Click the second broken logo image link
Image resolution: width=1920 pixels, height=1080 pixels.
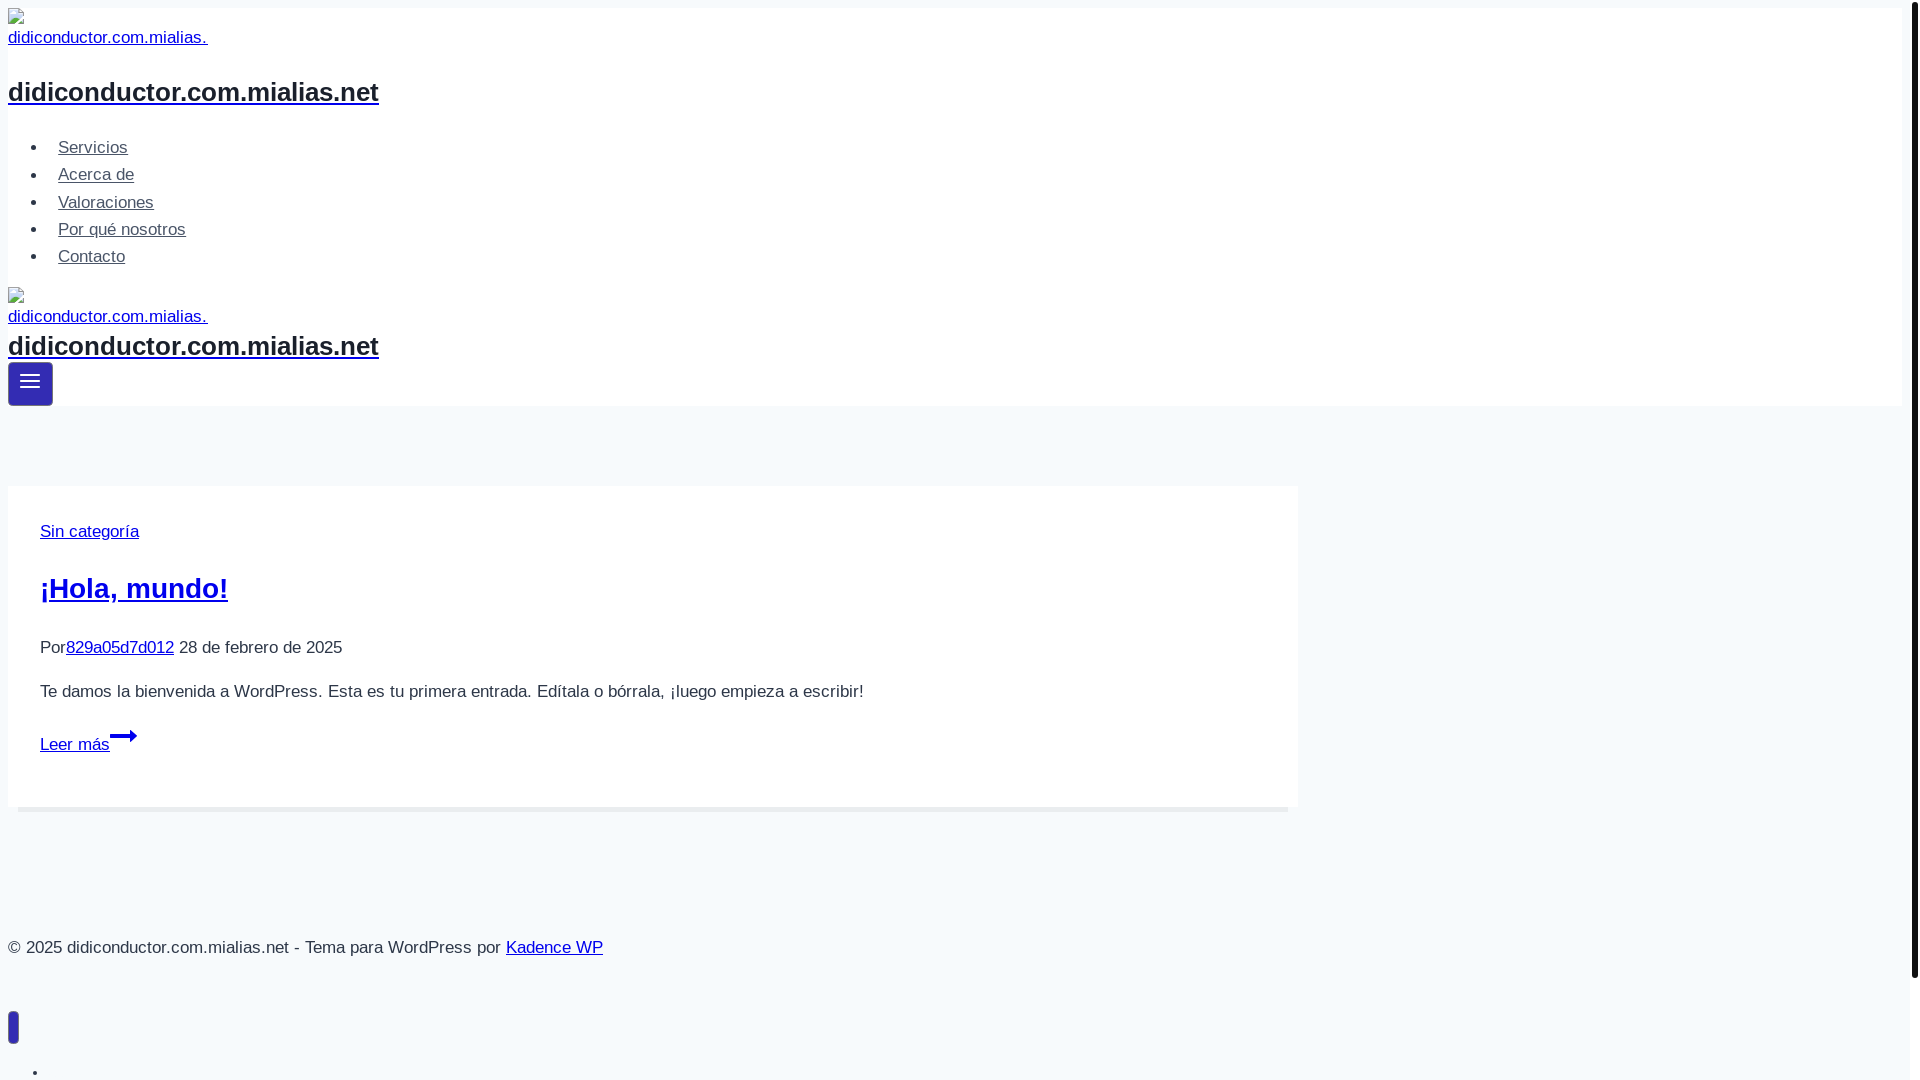108,307
